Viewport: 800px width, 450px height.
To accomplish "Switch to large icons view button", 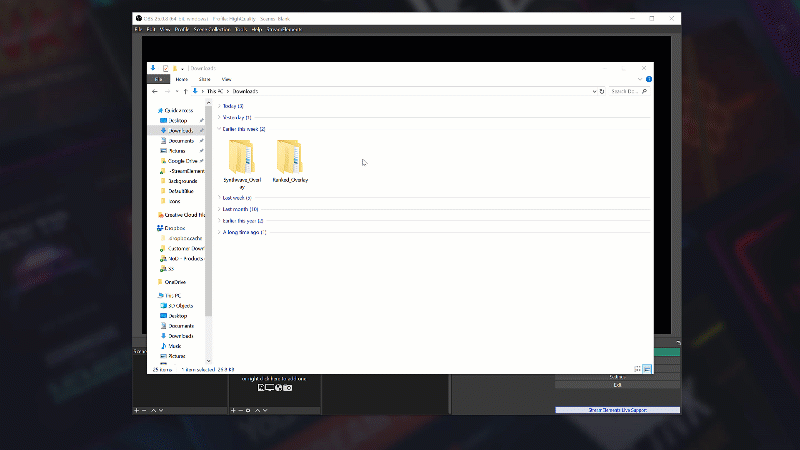I will 647,369.
